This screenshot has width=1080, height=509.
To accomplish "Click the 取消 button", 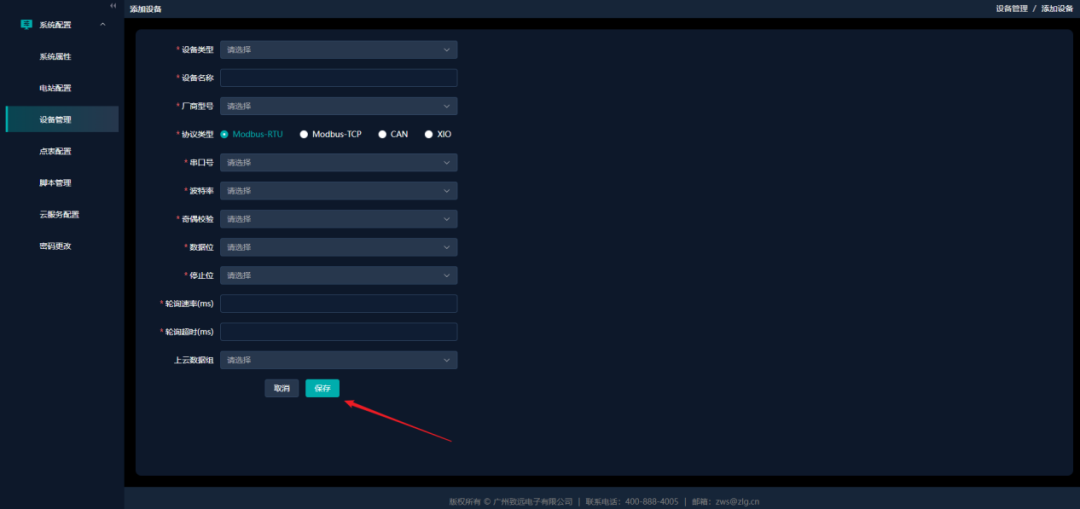I will (x=282, y=388).
